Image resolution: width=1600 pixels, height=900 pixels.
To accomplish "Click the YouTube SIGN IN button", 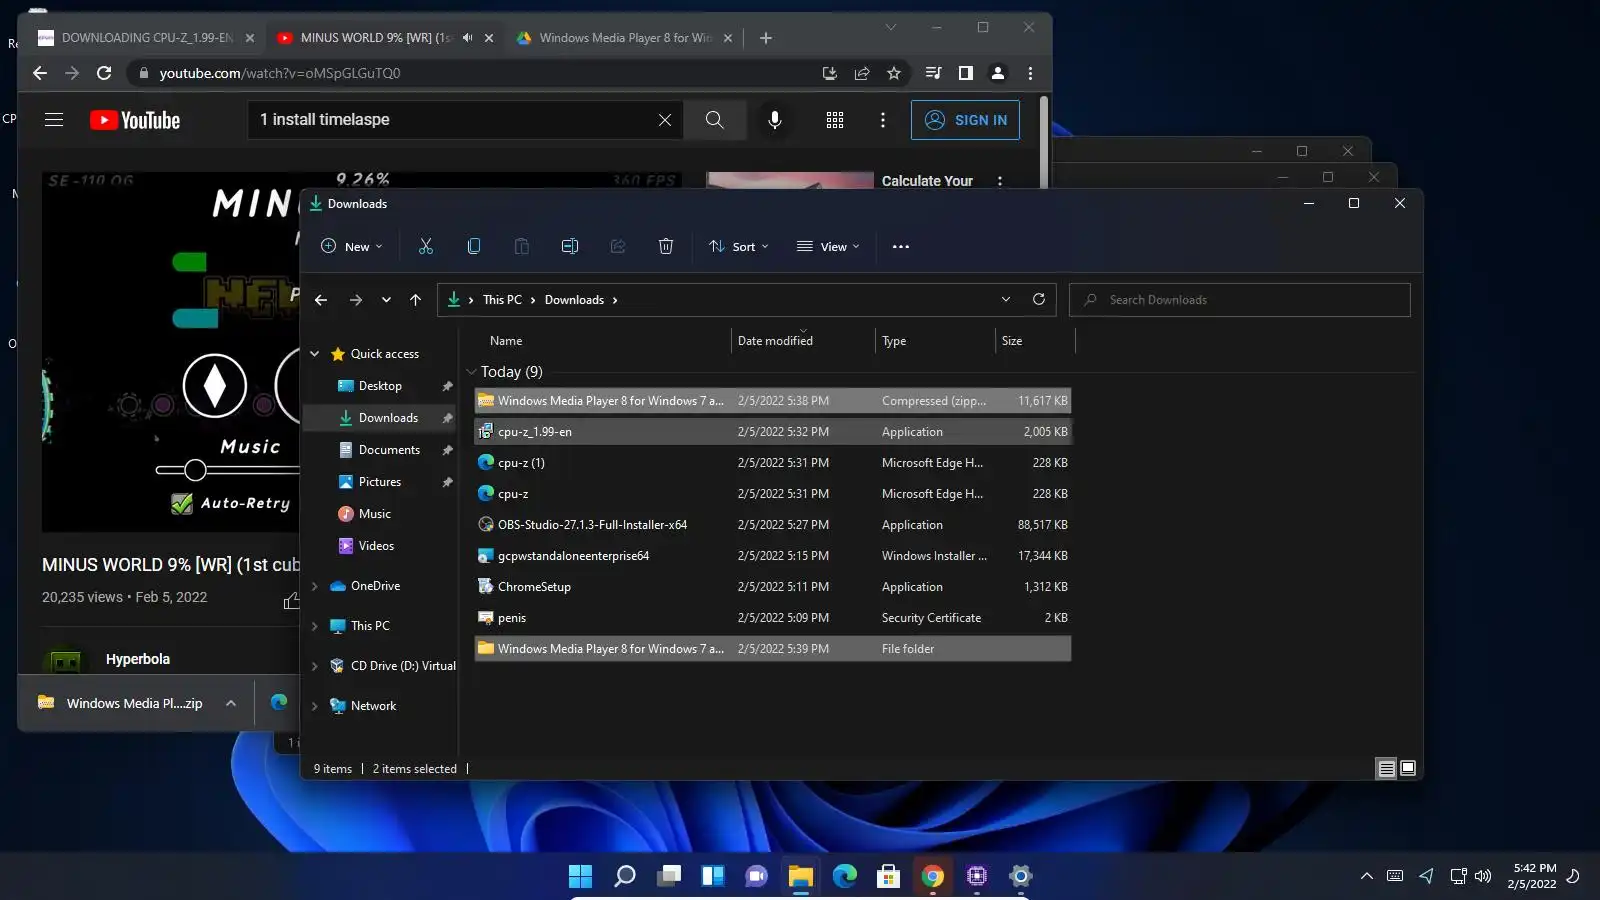I will (x=965, y=120).
